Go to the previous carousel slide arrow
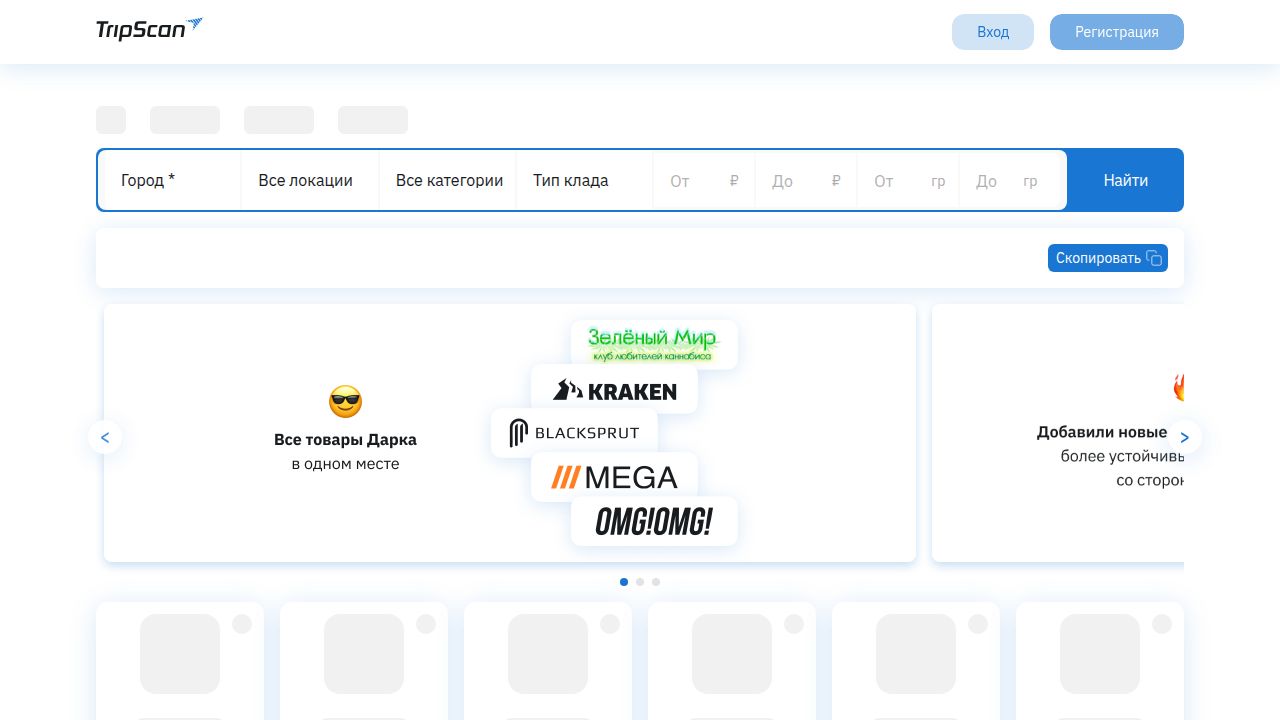The height and width of the screenshot is (720, 1280). point(105,437)
